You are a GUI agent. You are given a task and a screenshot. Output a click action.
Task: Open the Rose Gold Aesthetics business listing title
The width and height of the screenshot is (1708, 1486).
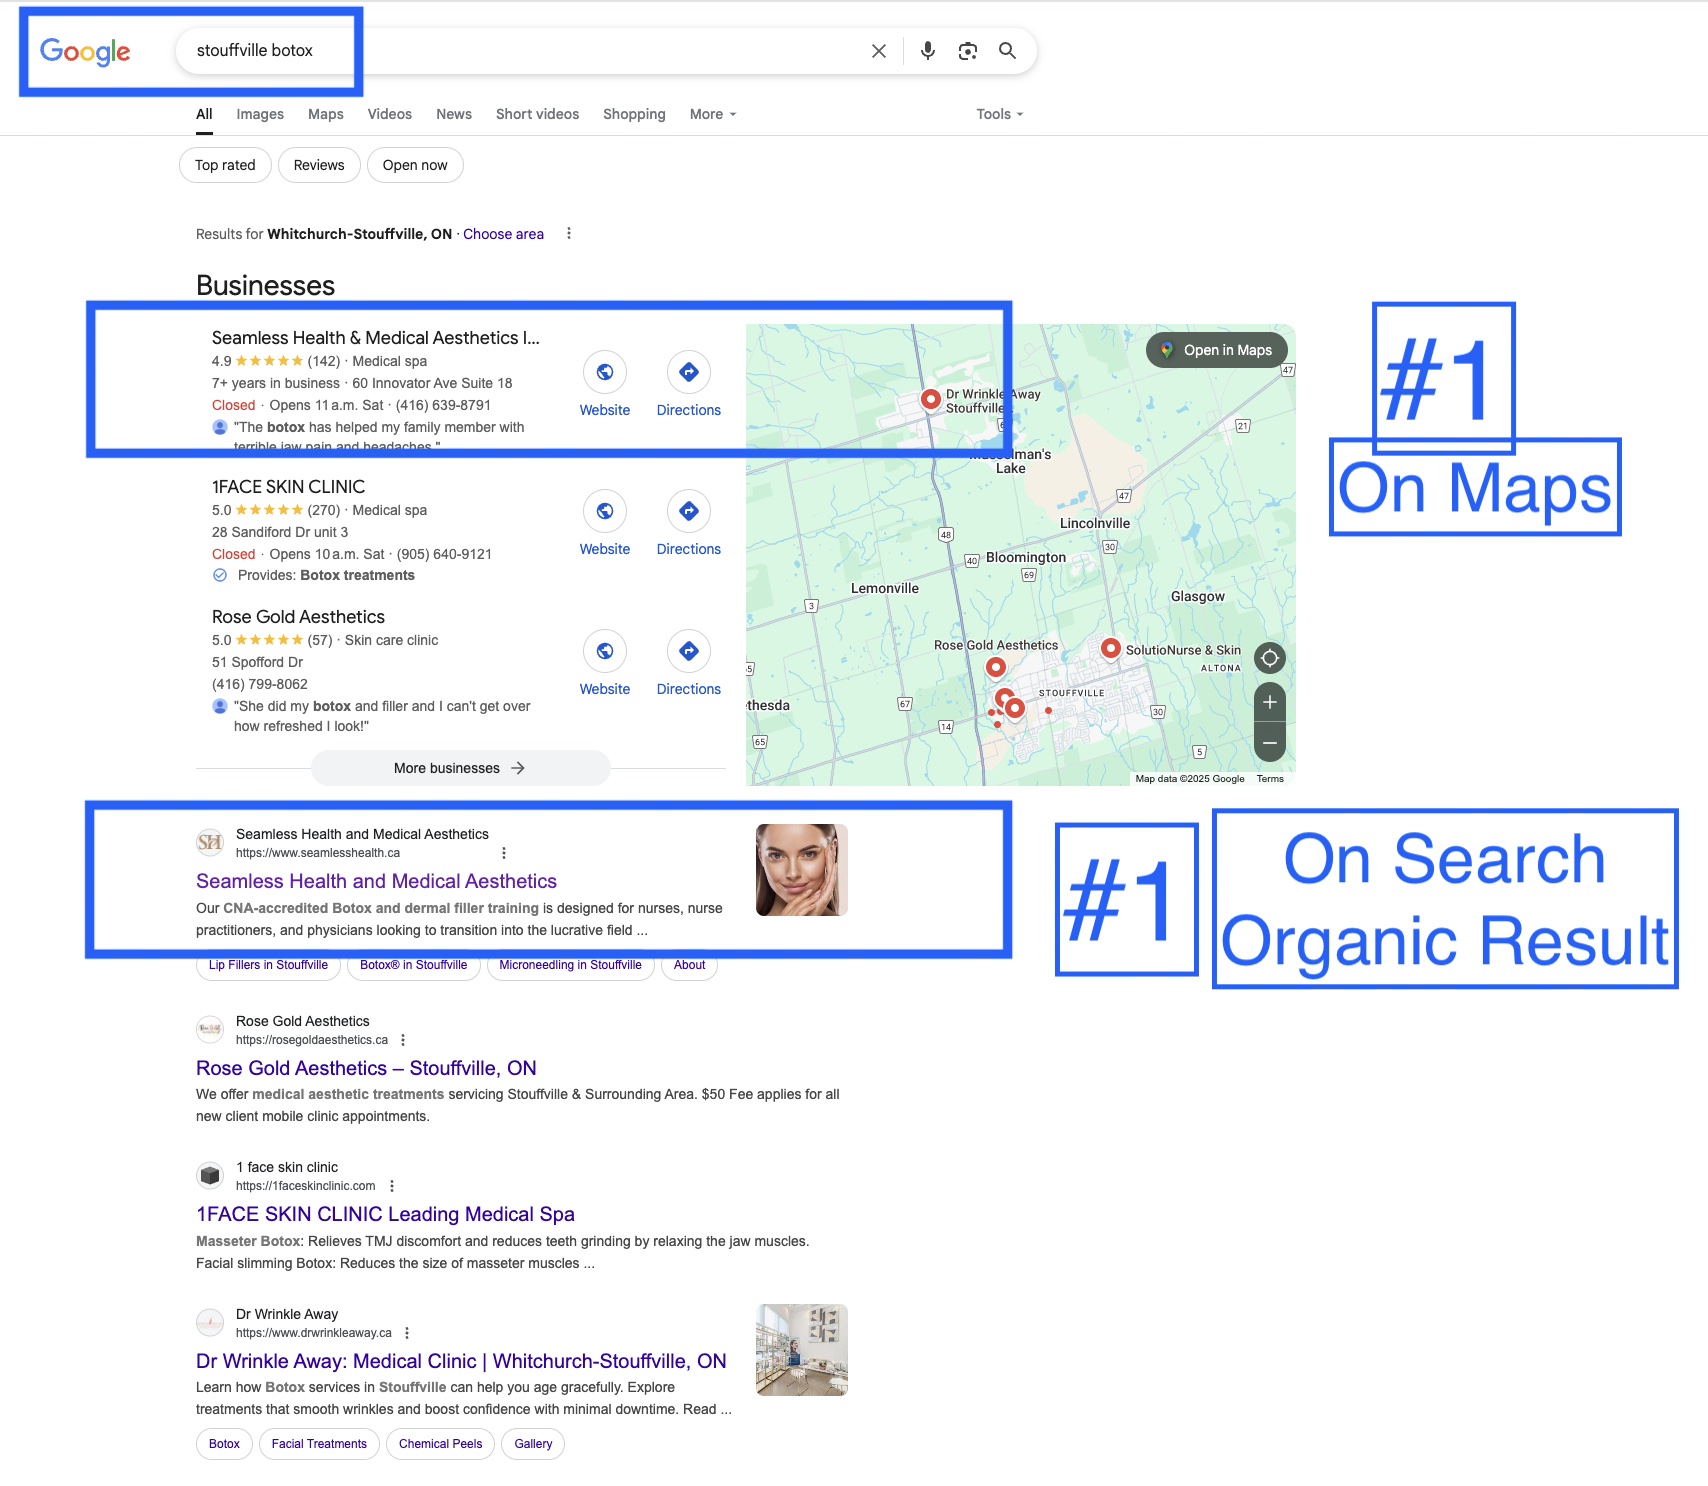(x=298, y=617)
